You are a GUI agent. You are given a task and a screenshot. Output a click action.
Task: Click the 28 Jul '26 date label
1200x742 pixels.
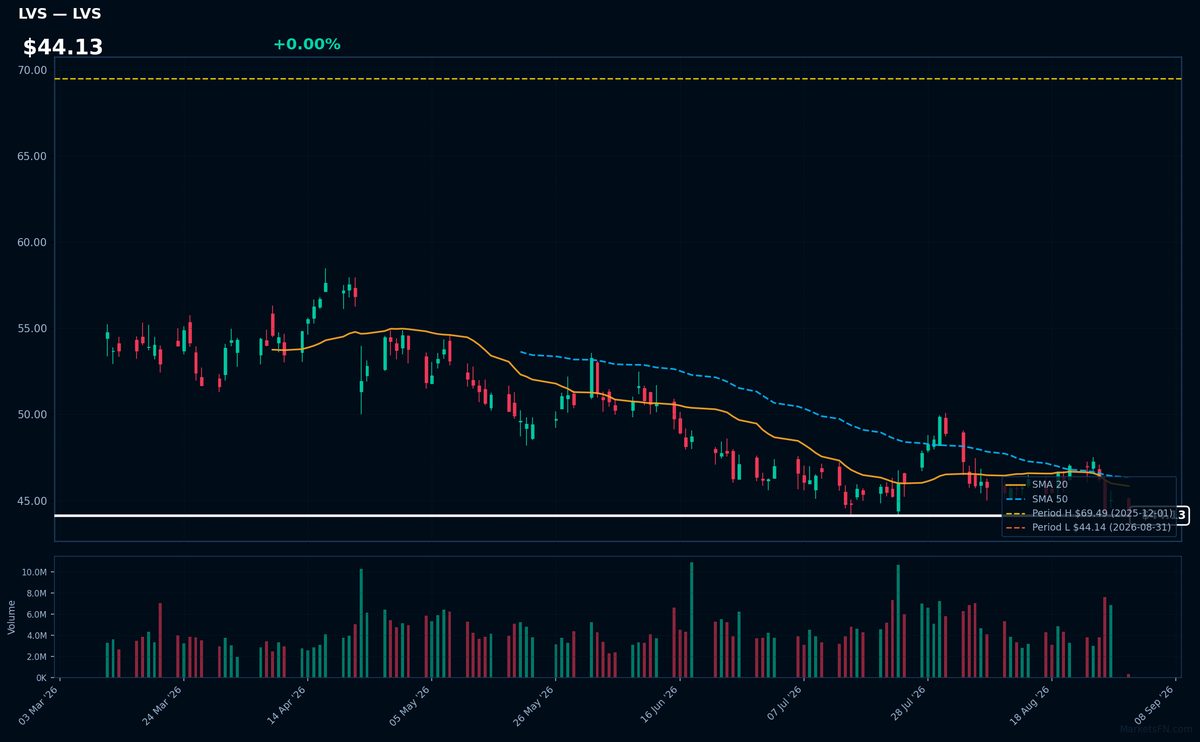click(x=908, y=704)
